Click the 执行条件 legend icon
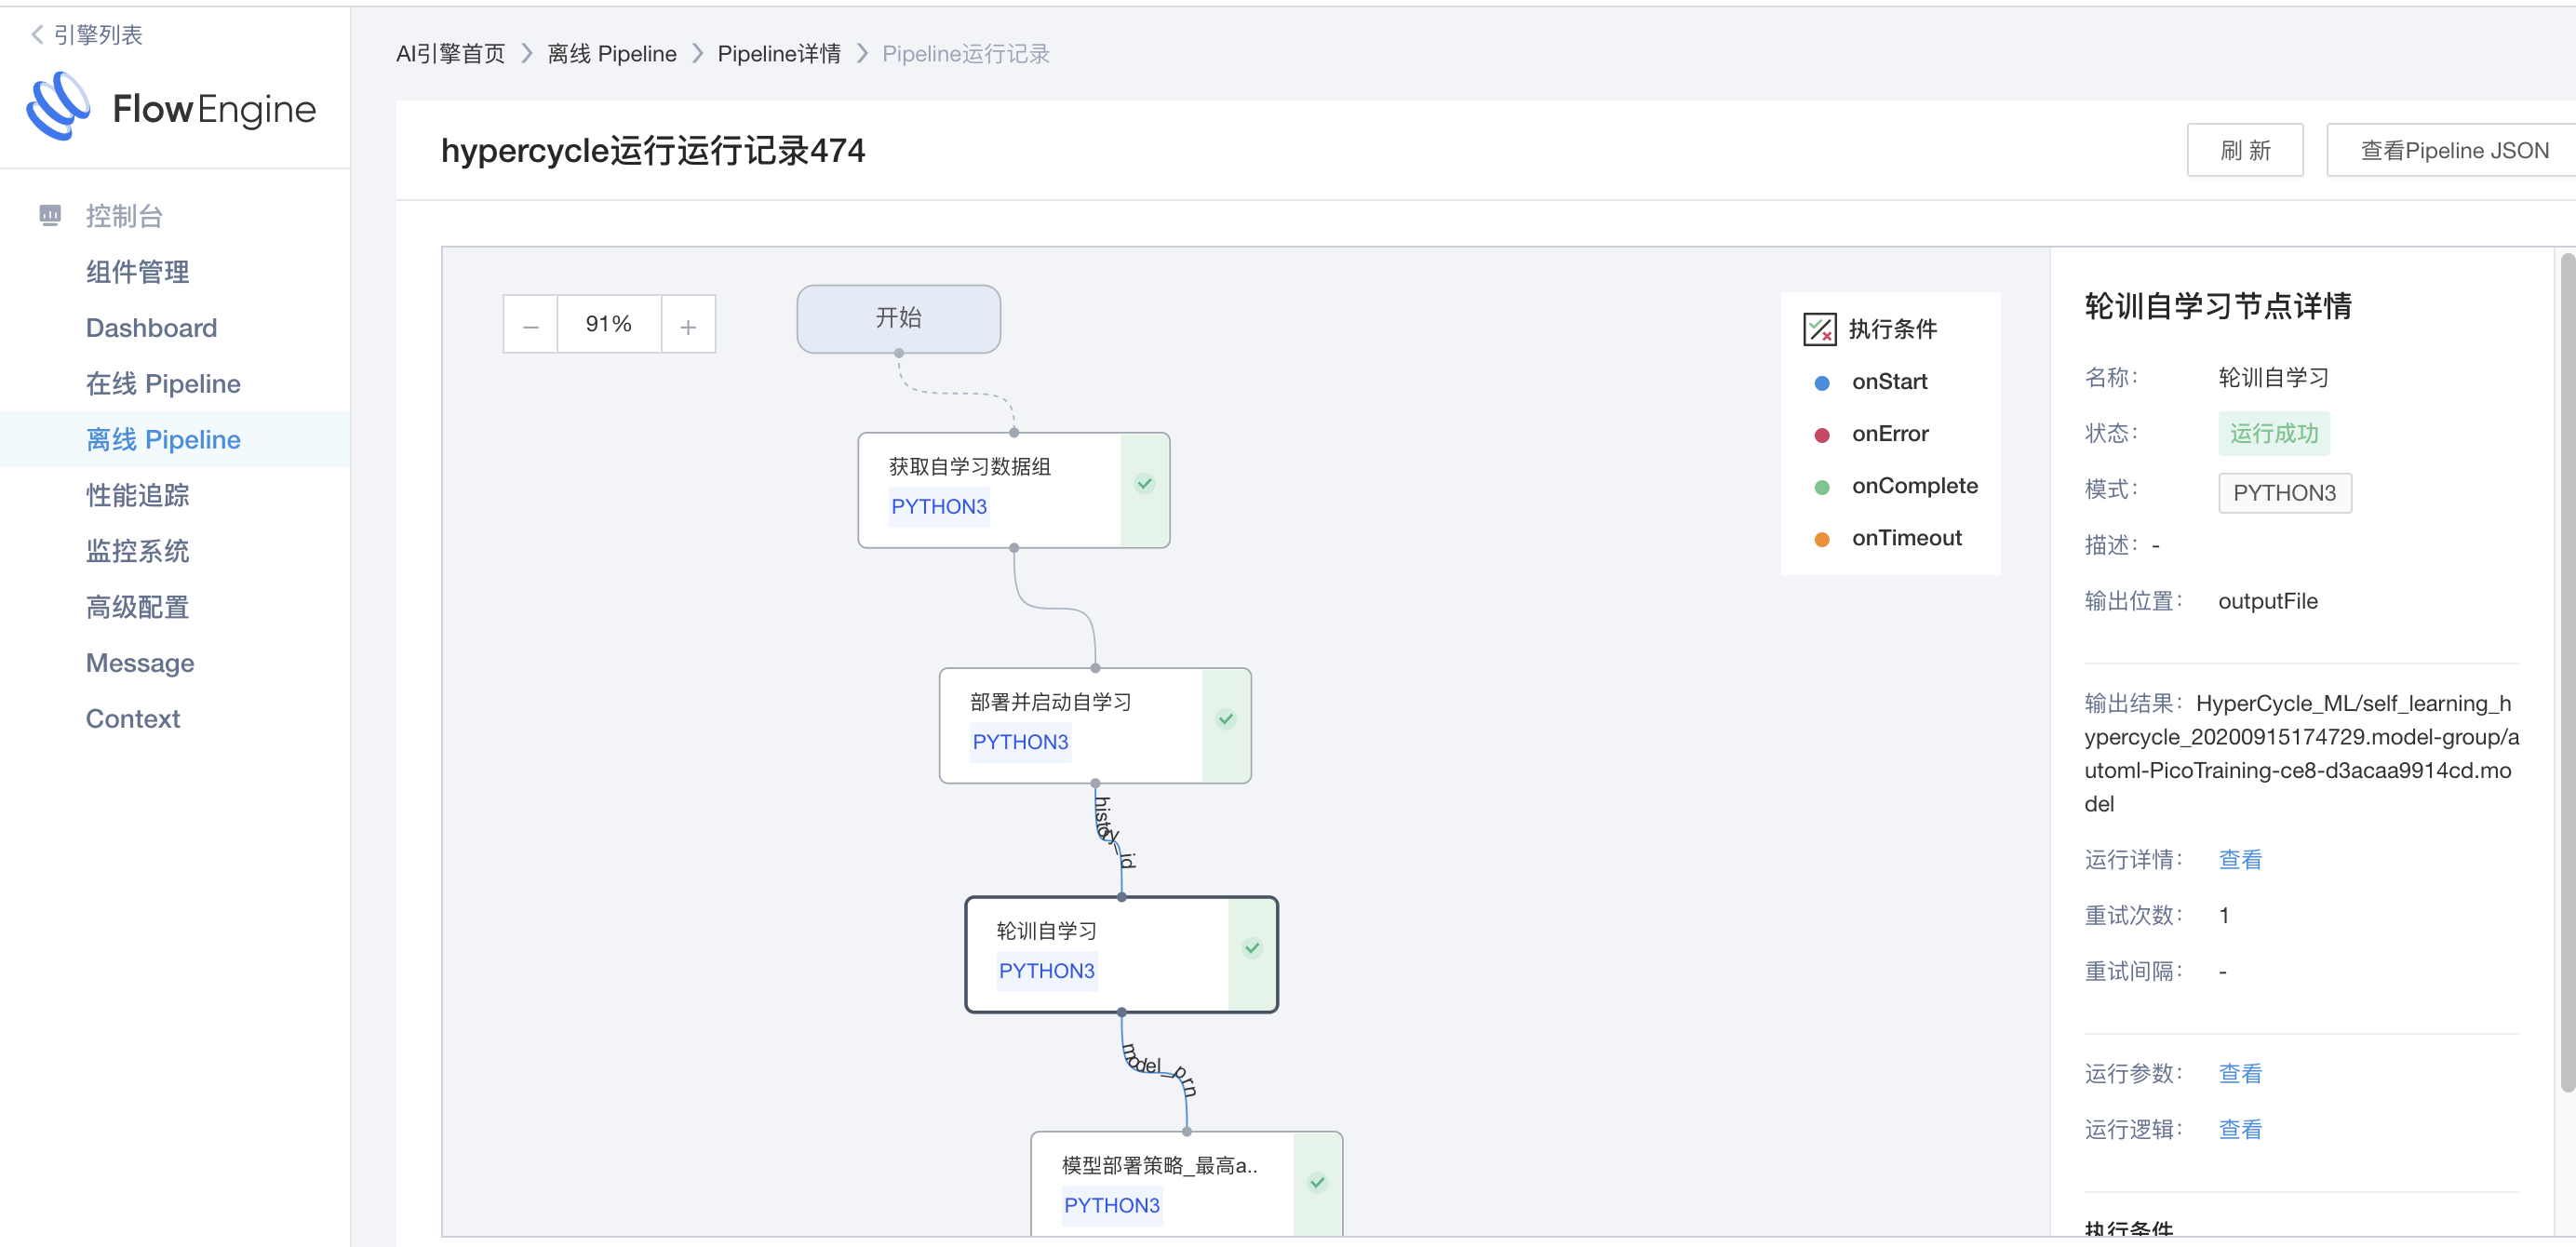Screen dimensions: 2576x1247 (x=1819, y=329)
